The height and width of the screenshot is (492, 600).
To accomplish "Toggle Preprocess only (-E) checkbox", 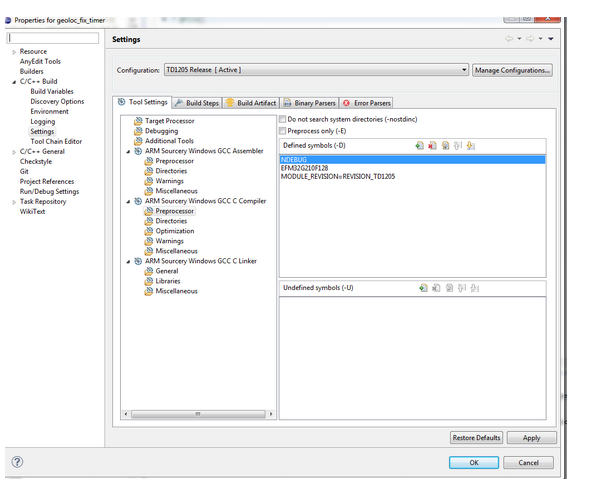I will point(282,131).
